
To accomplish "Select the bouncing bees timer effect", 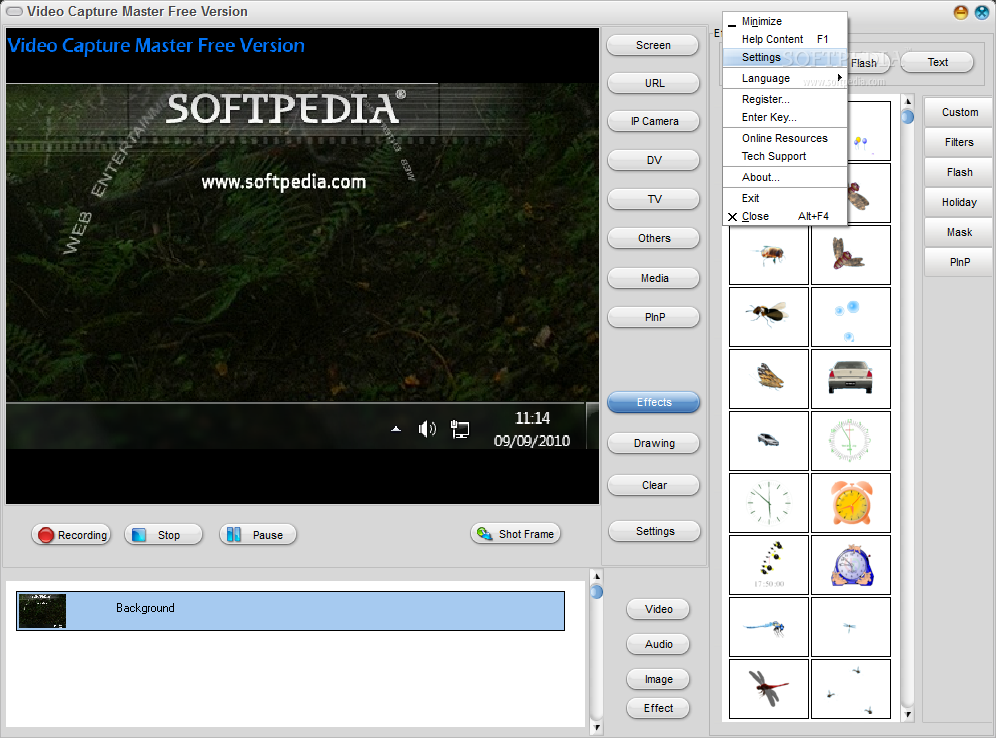I will pyautogui.click(x=769, y=565).
